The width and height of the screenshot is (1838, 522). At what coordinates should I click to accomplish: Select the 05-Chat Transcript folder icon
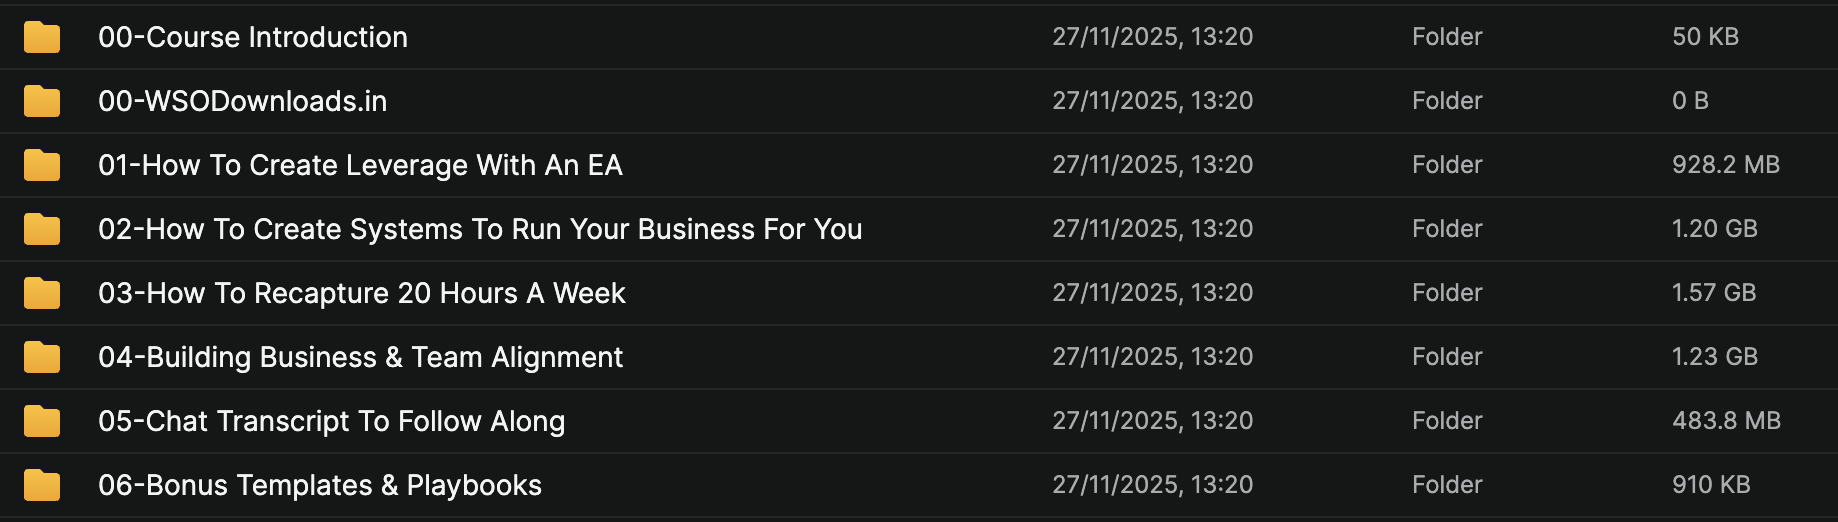coord(42,421)
